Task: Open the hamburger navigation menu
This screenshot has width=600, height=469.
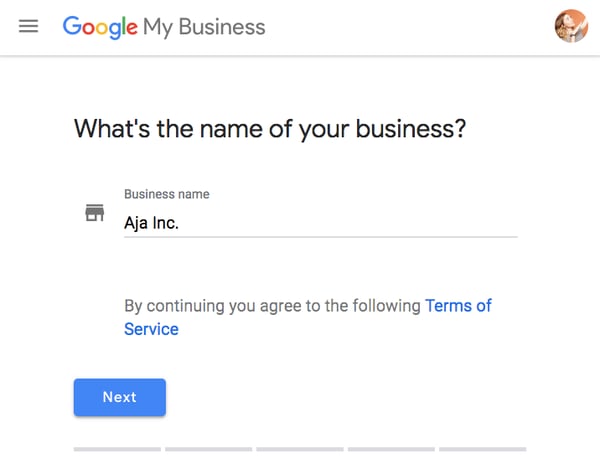Action: pyautogui.click(x=28, y=27)
